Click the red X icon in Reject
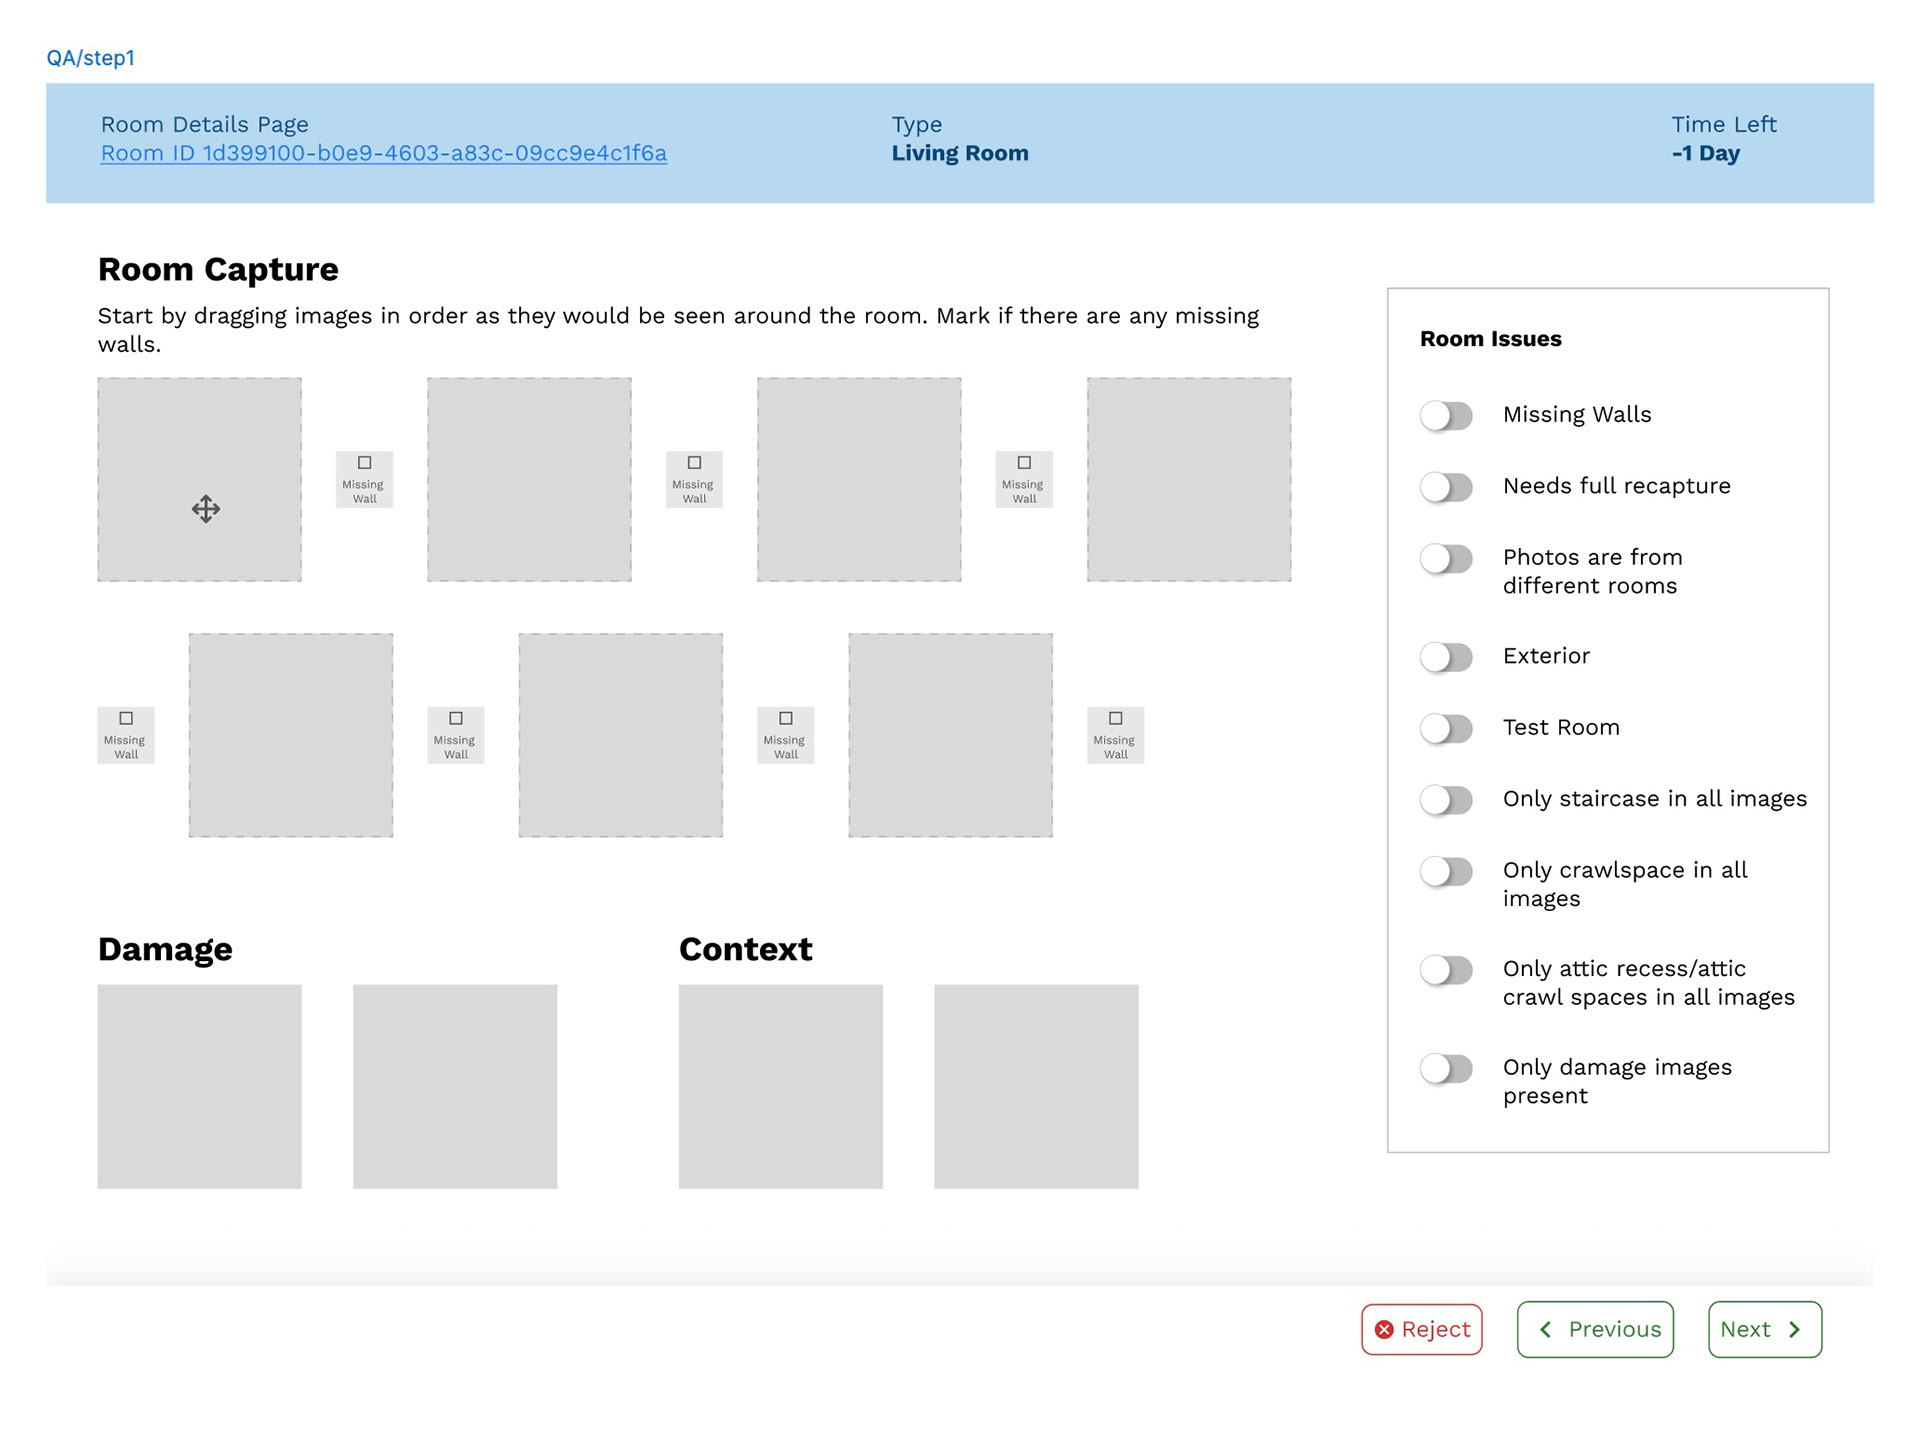 [x=1384, y=1329]
